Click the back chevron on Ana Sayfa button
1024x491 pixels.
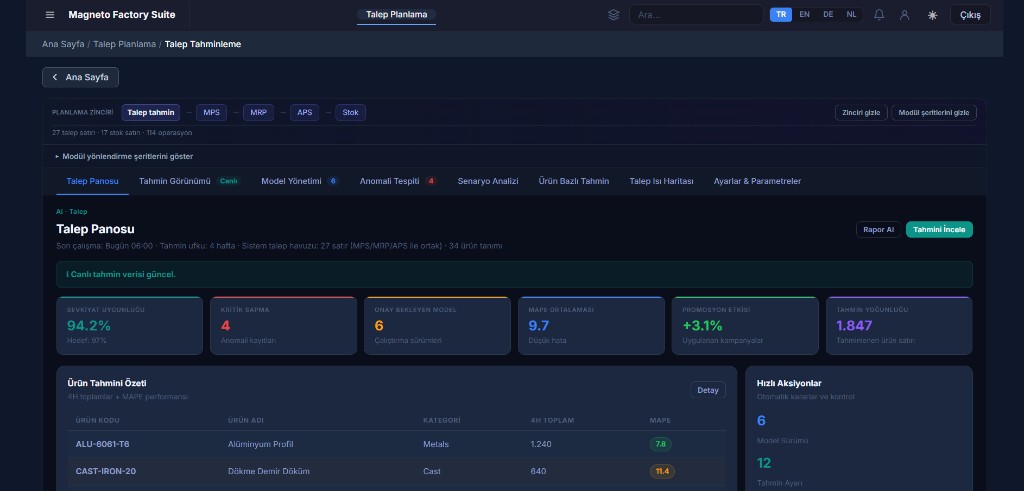click(x=55, y=77)
